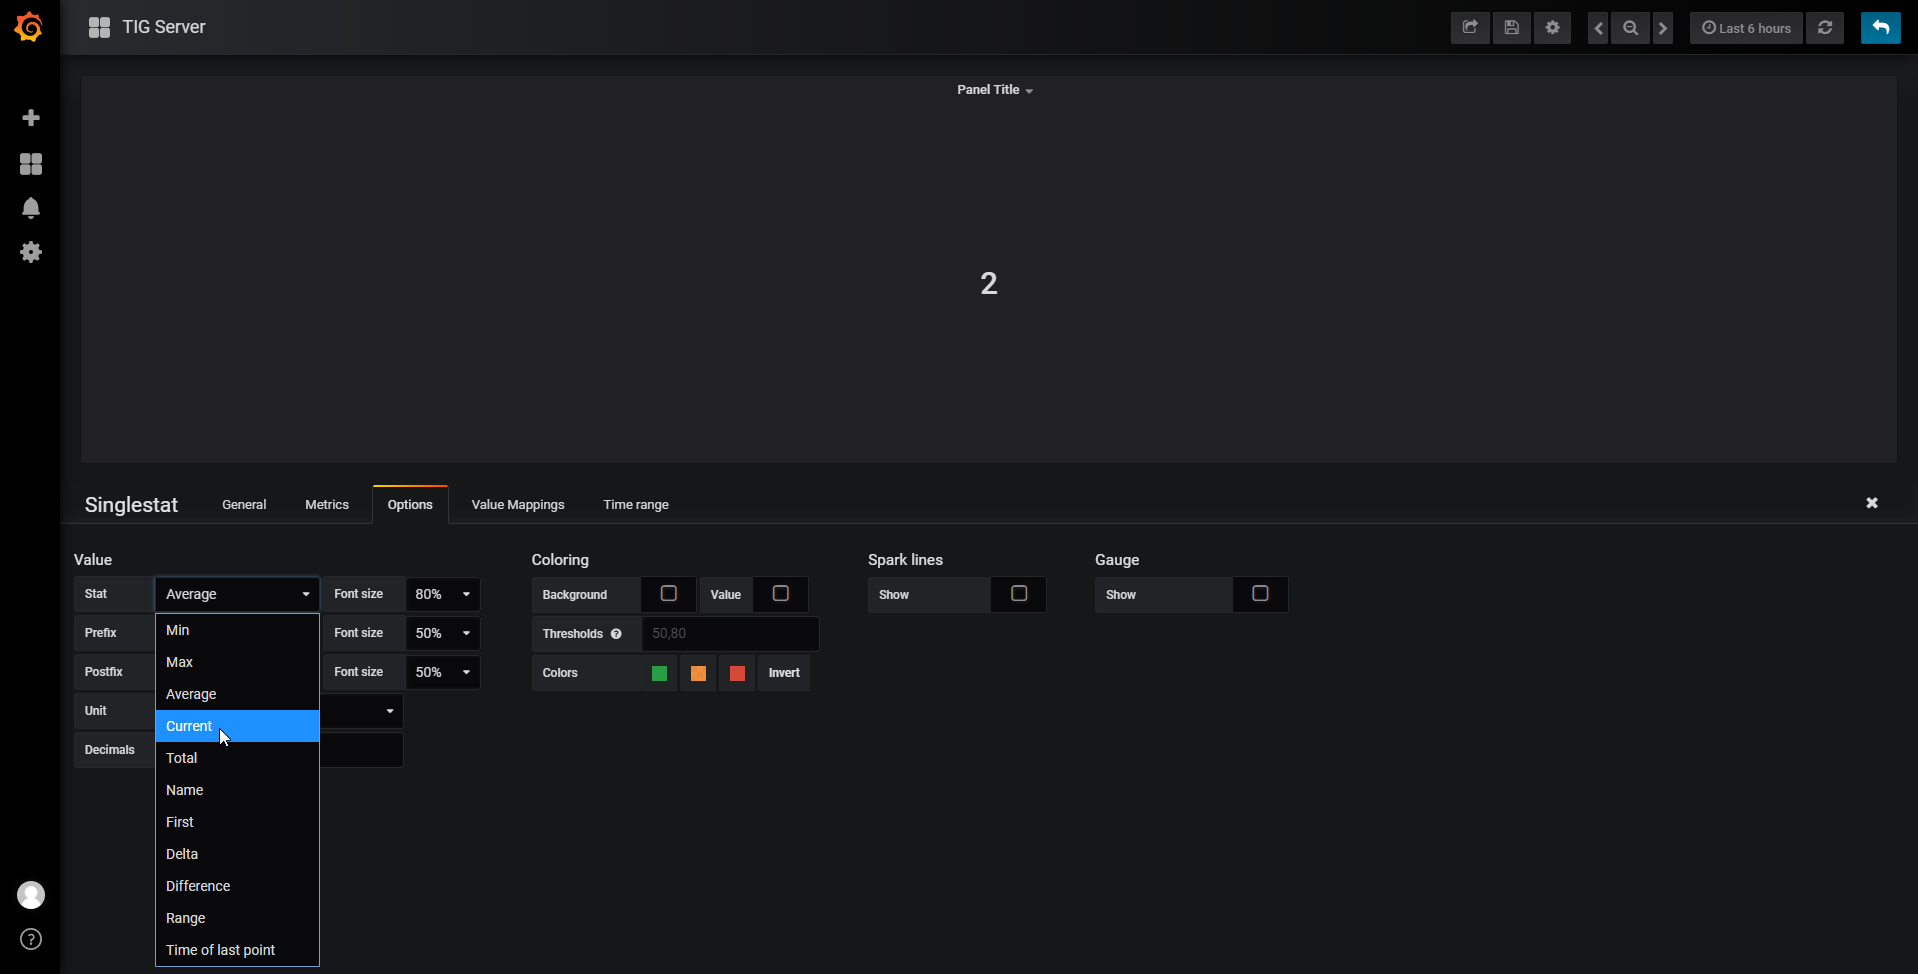Screen dimensions: 1918x974
Task: Open the Alerting bell icon
Action: [31, 208]
